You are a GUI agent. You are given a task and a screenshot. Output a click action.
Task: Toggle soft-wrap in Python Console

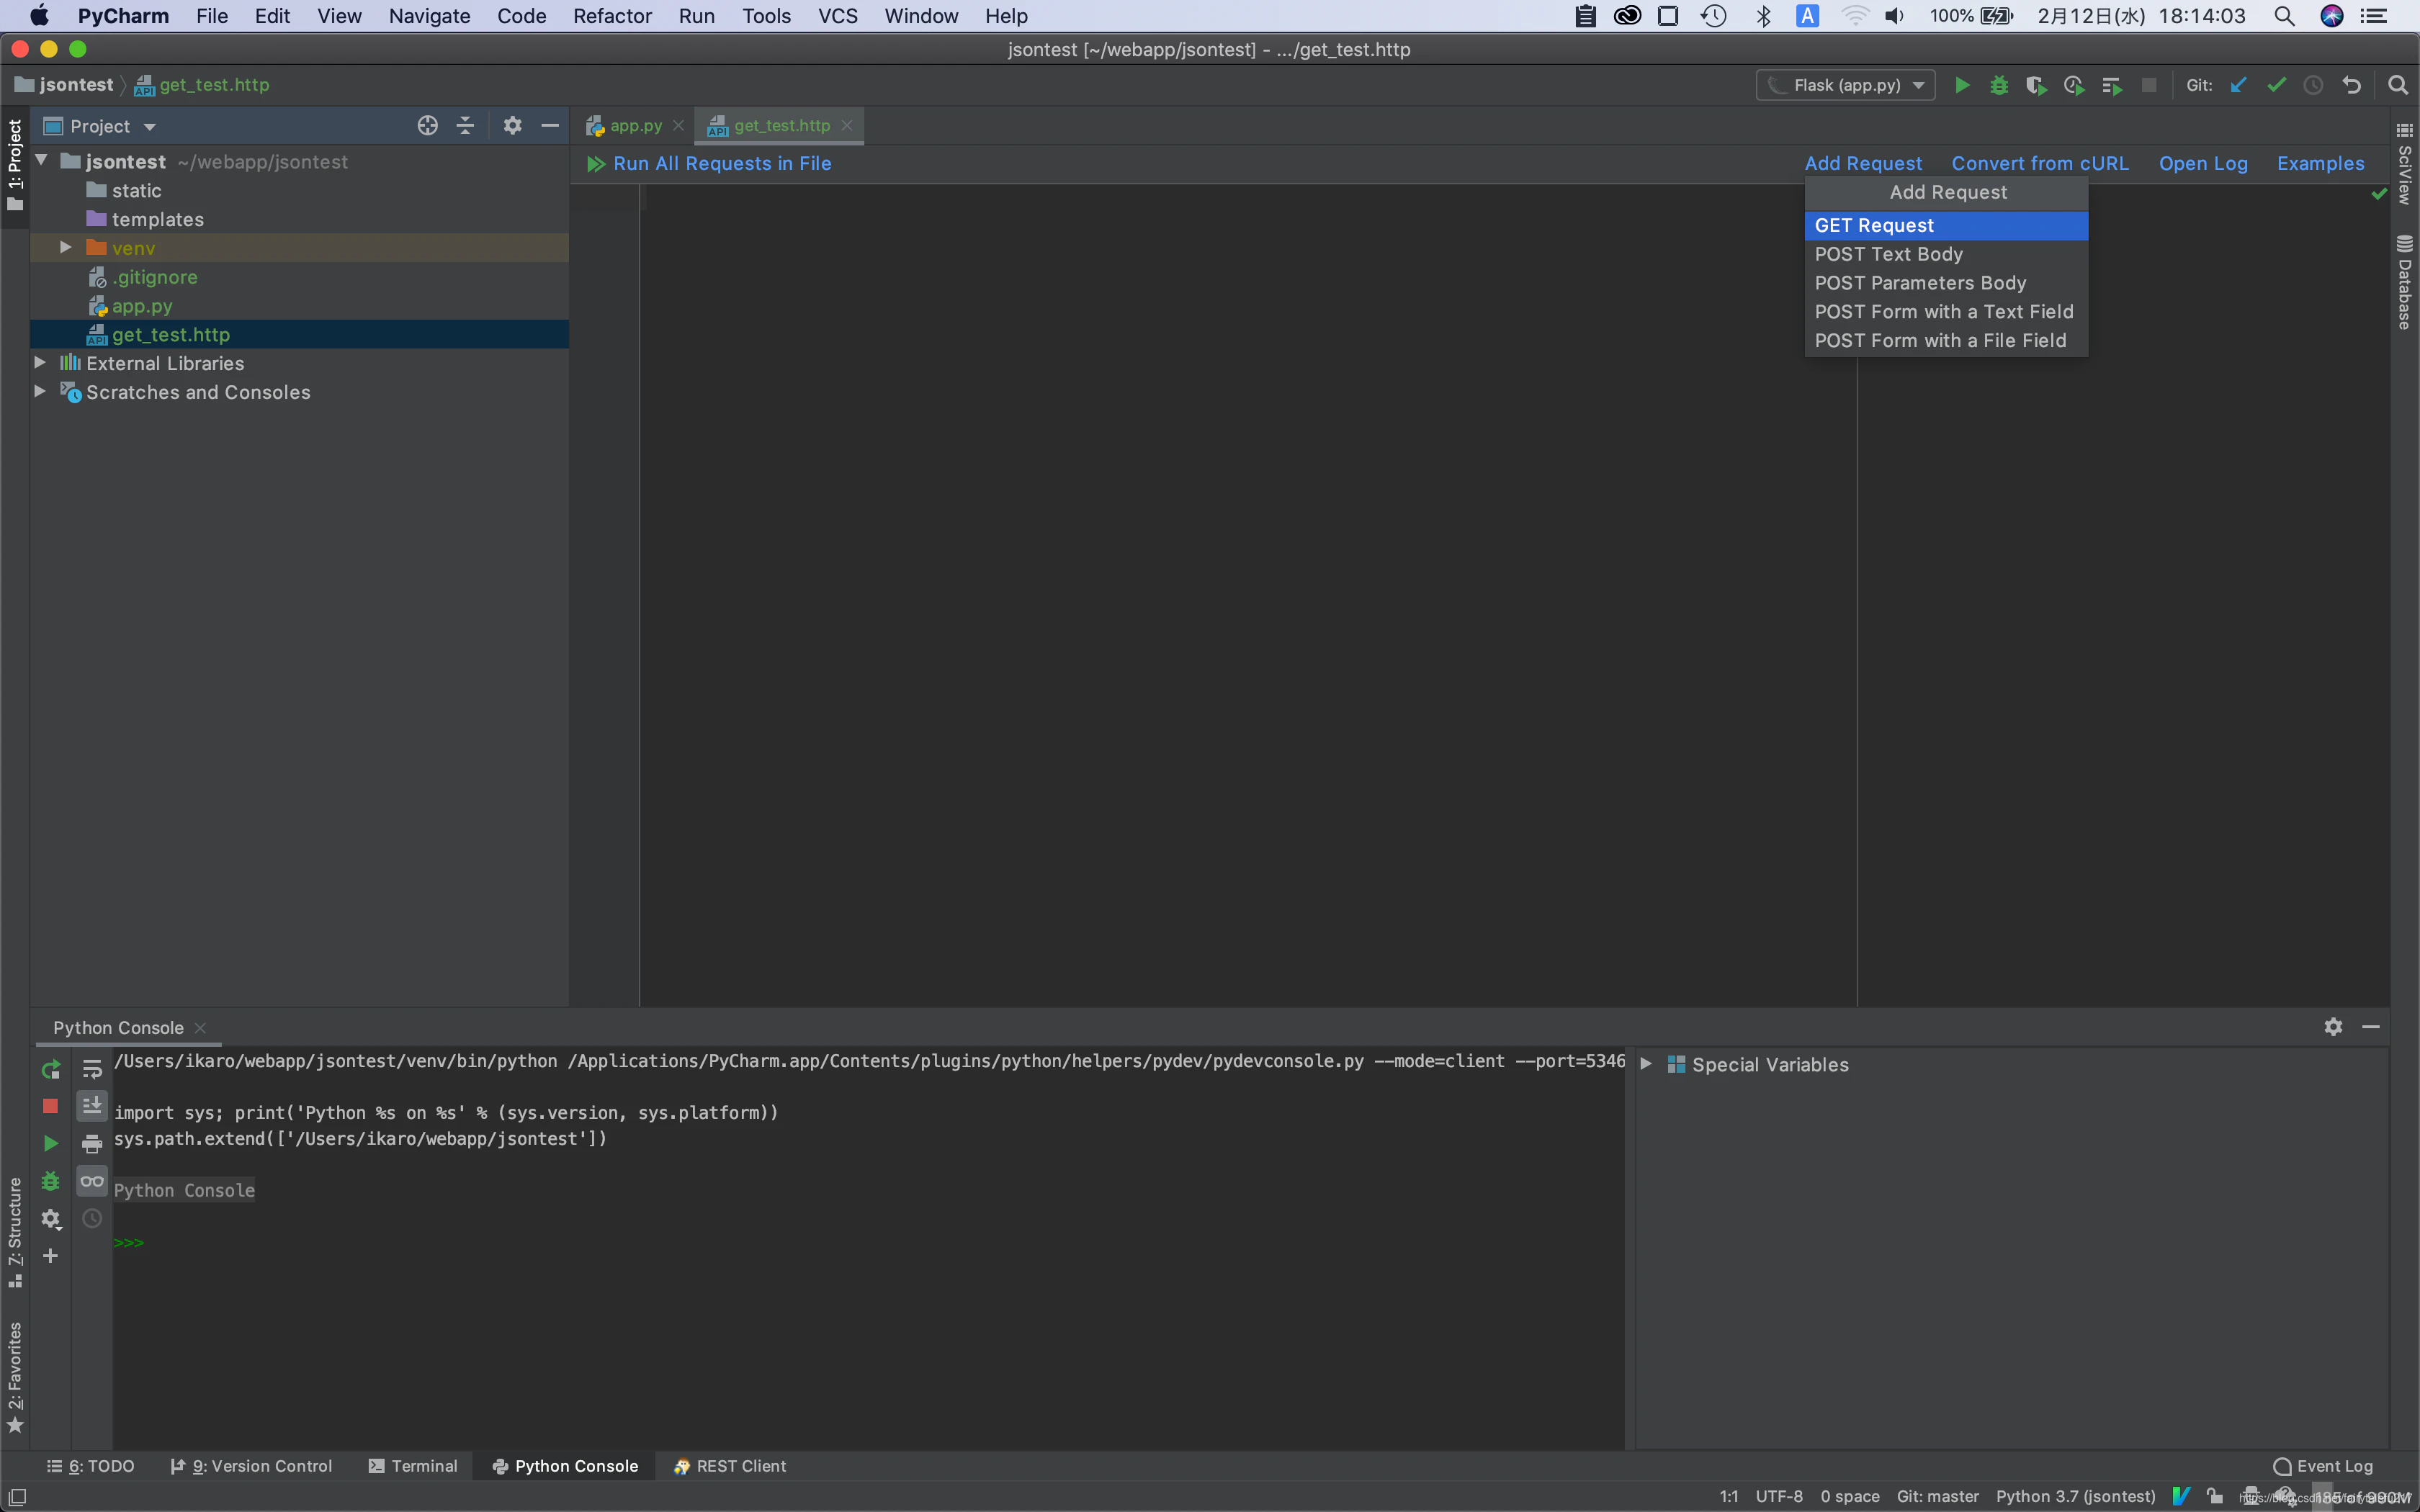(92, 1069)
